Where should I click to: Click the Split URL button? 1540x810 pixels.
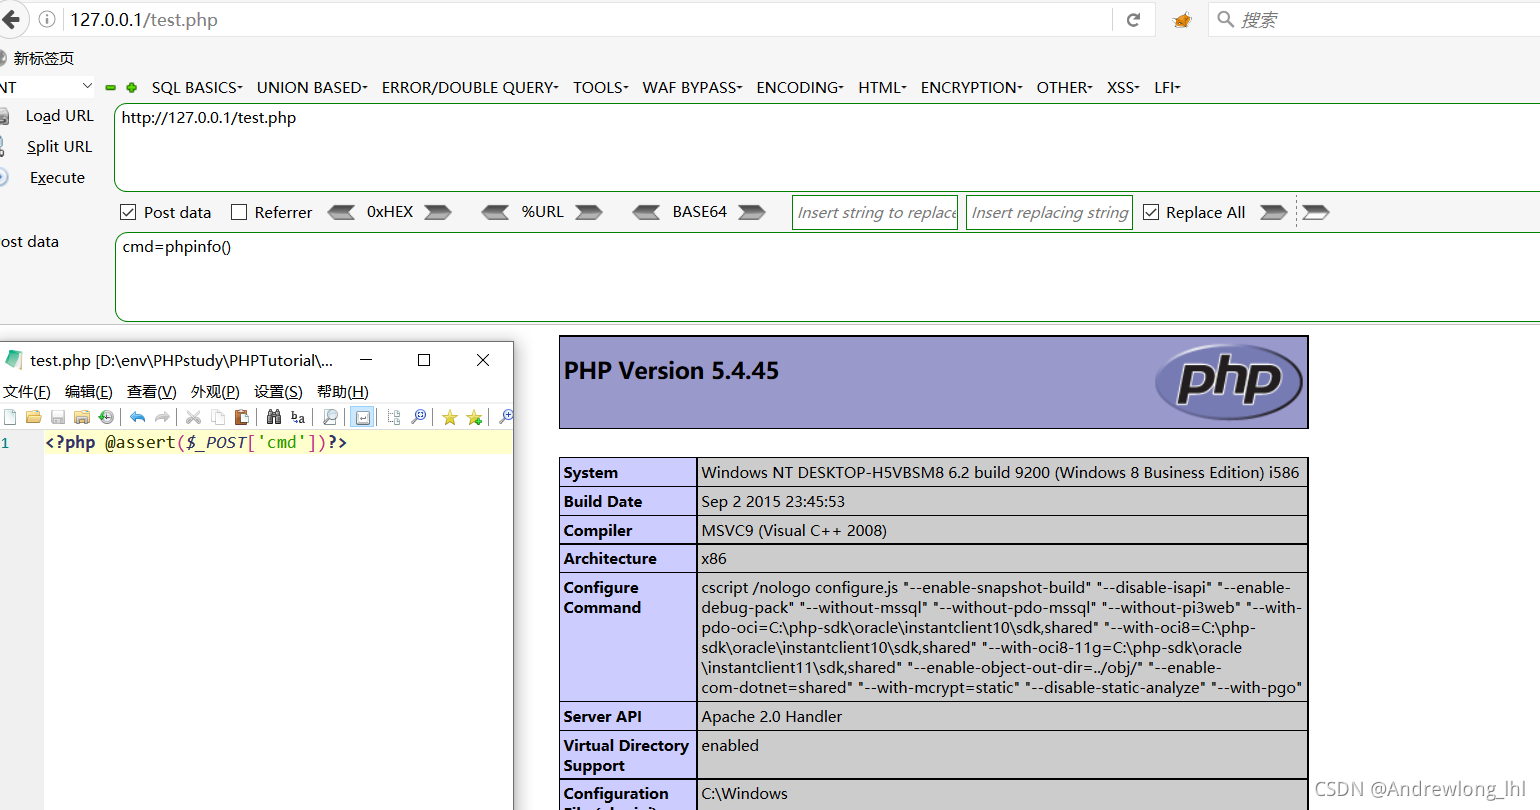click(59, 147)
